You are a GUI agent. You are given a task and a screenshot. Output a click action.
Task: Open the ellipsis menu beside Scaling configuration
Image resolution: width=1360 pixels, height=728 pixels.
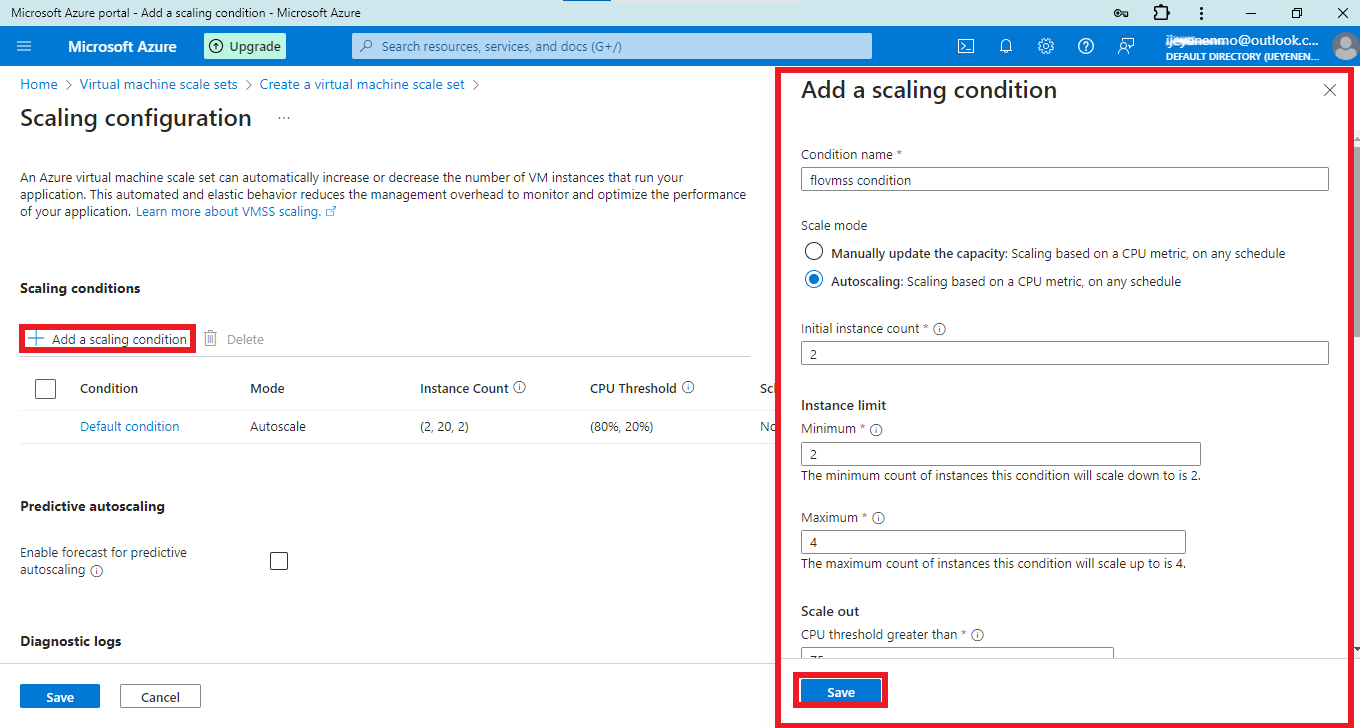tap(284, 118)
